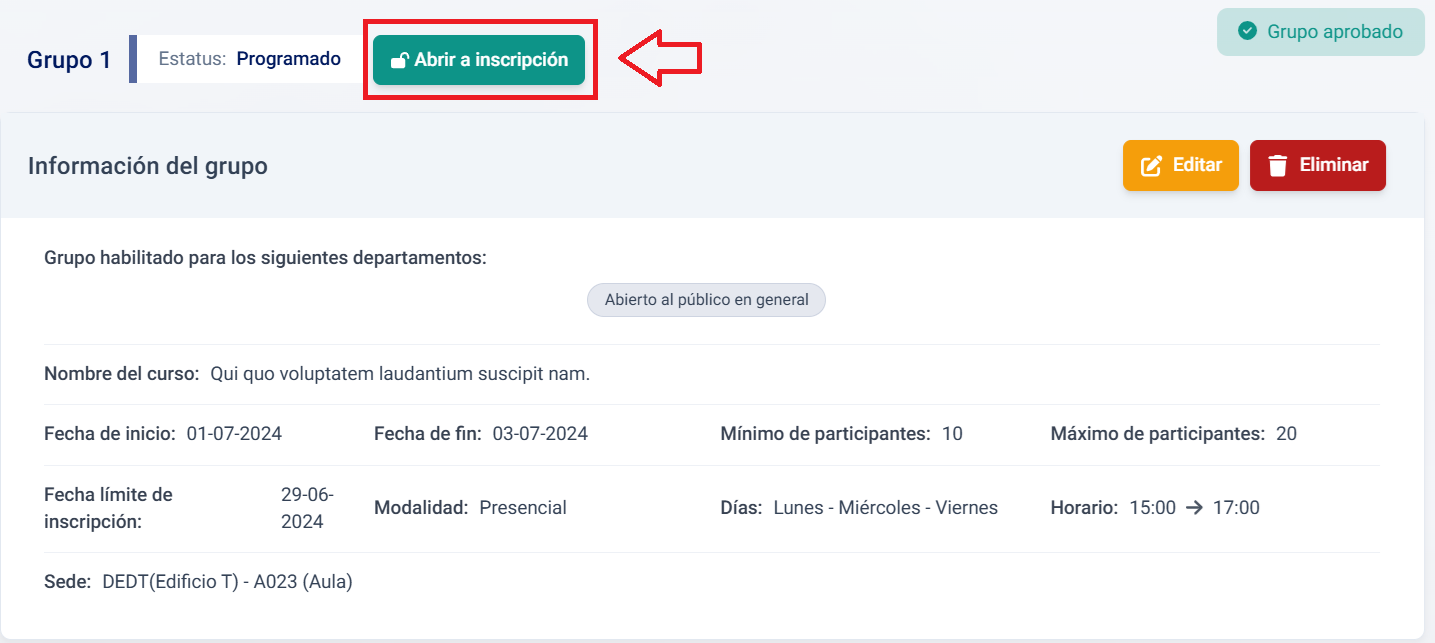Select the Abierto al público en general chip
Screen dimensions: 1435x643
[x=706, y=300]
